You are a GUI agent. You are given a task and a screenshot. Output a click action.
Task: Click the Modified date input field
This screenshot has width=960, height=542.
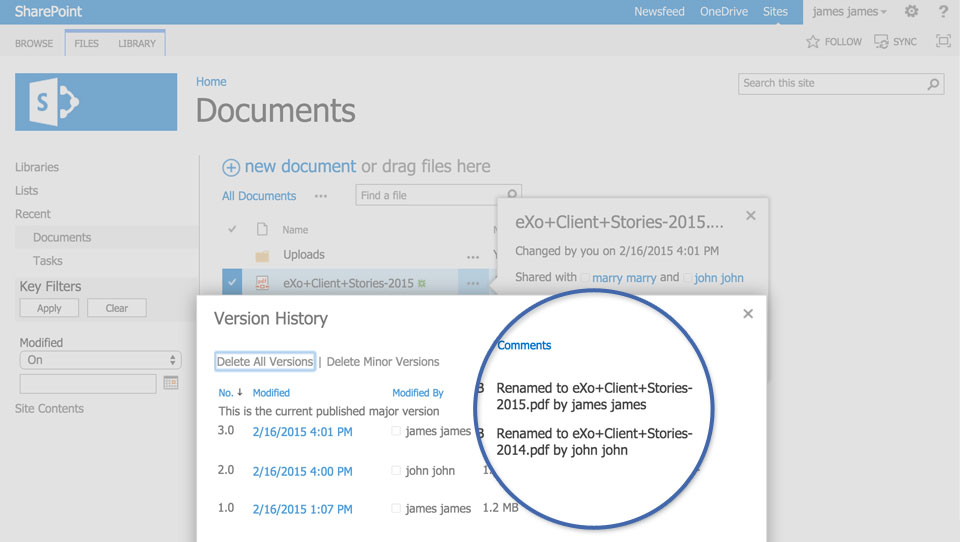click(88, 383)
